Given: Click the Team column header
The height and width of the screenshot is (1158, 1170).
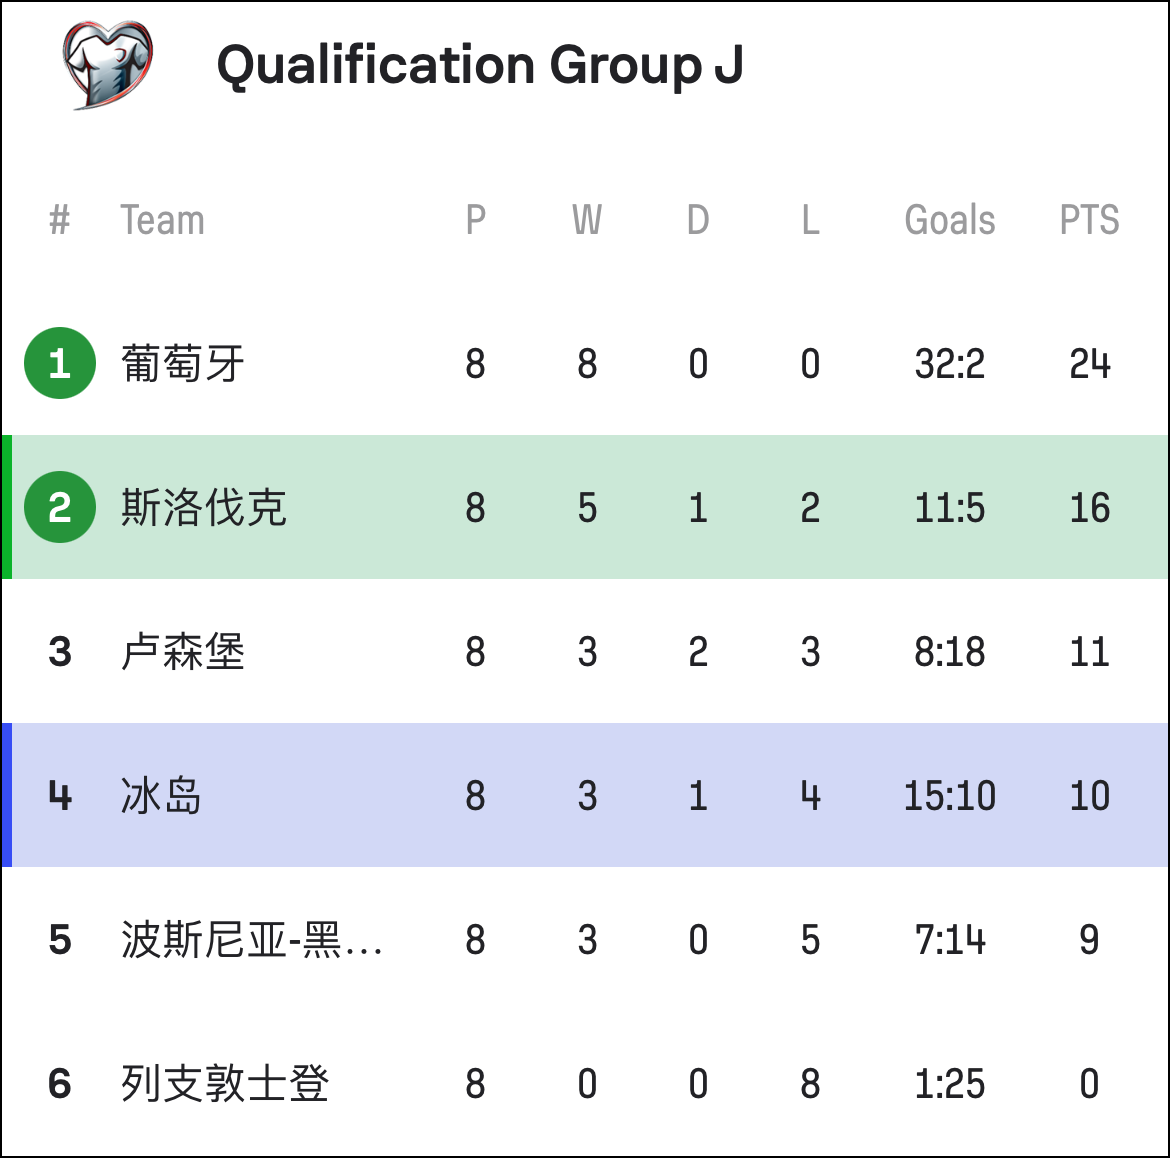Looking at the screenshot, I should pos(163,220).
